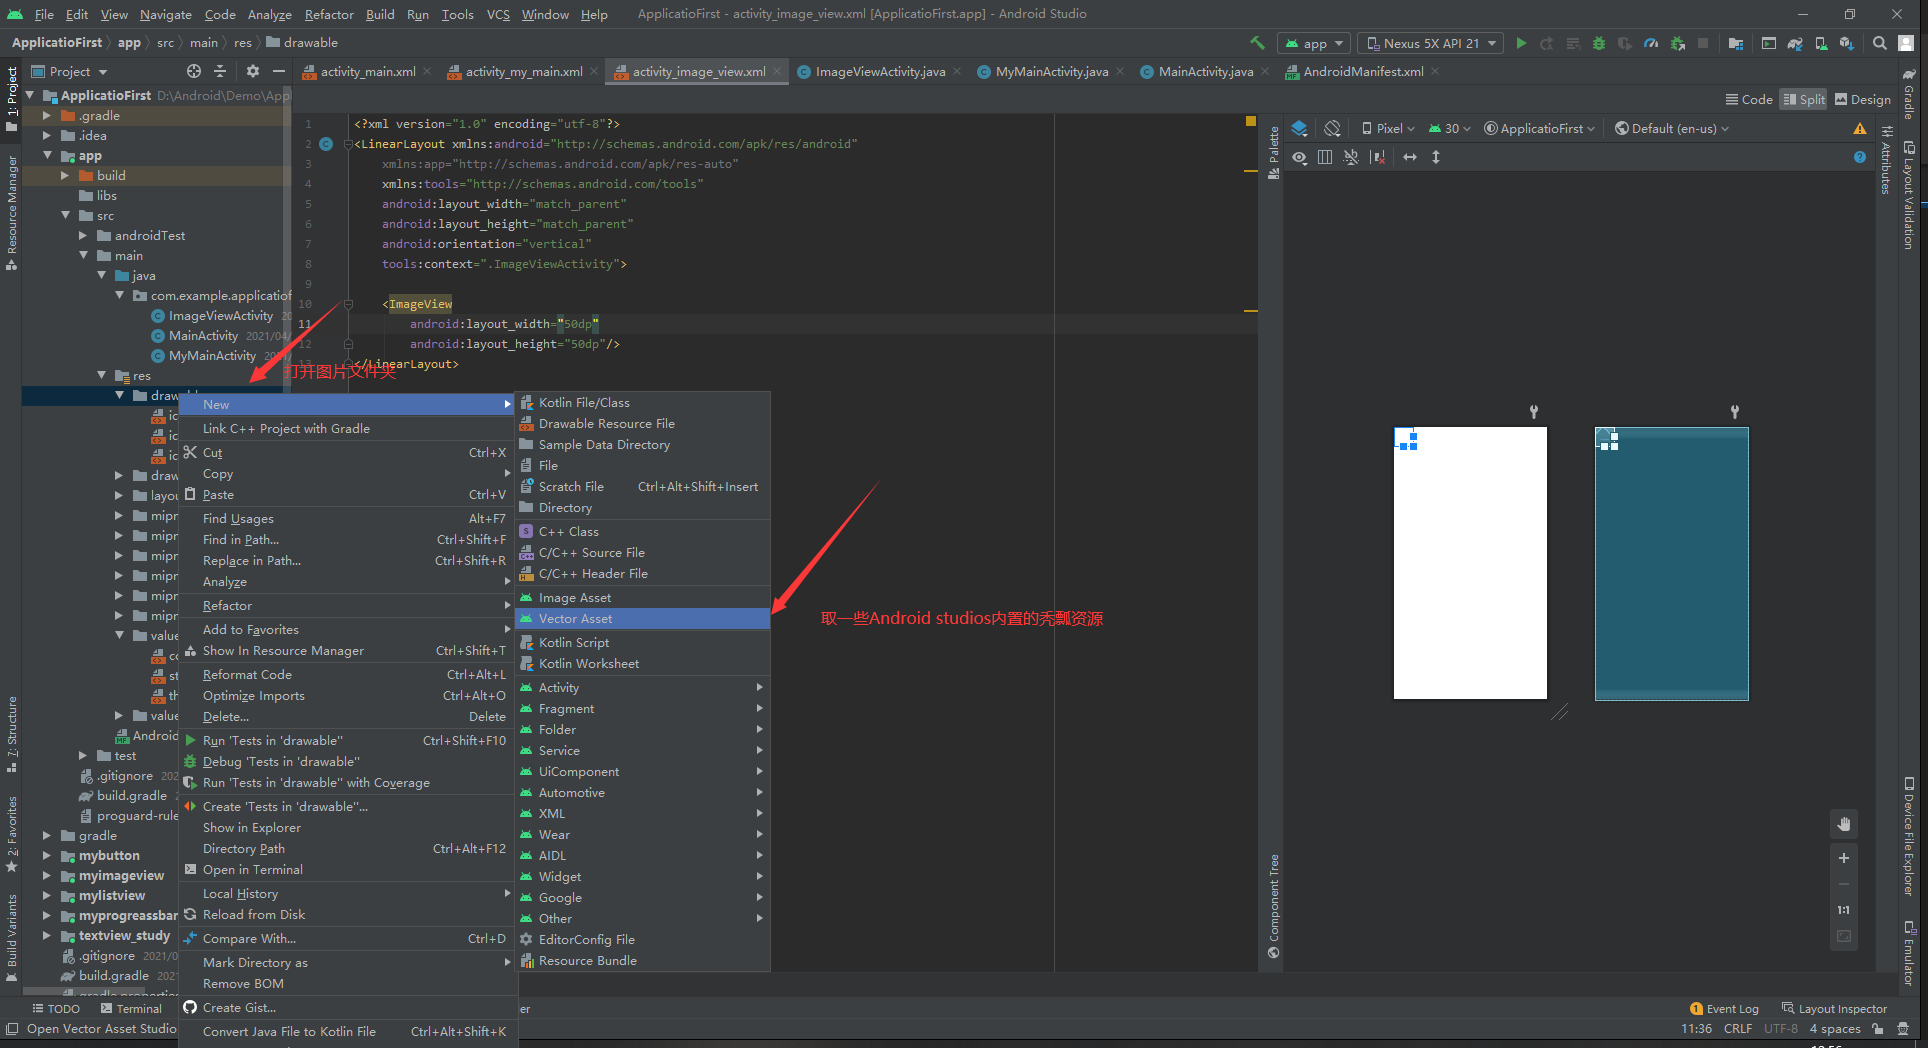Switch to Code view mode

point(1749,99)
